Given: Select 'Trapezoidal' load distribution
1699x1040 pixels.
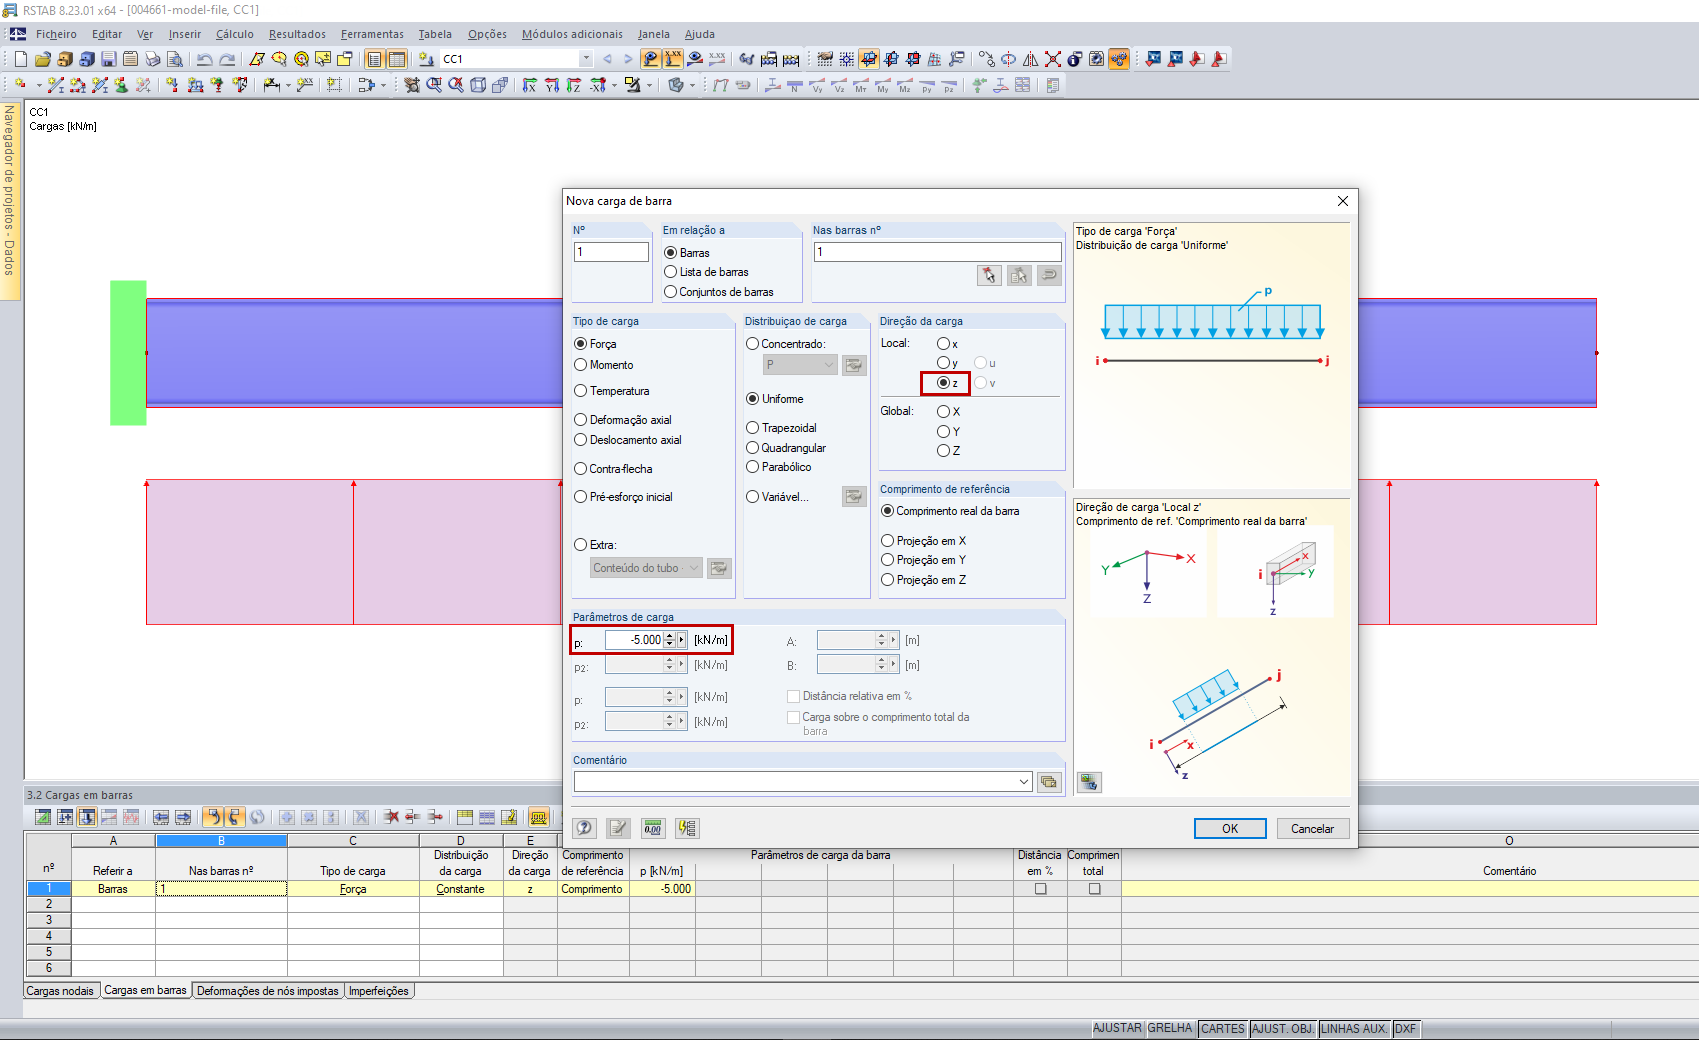Looking at the screenshot, I should (x=782, y=428).
